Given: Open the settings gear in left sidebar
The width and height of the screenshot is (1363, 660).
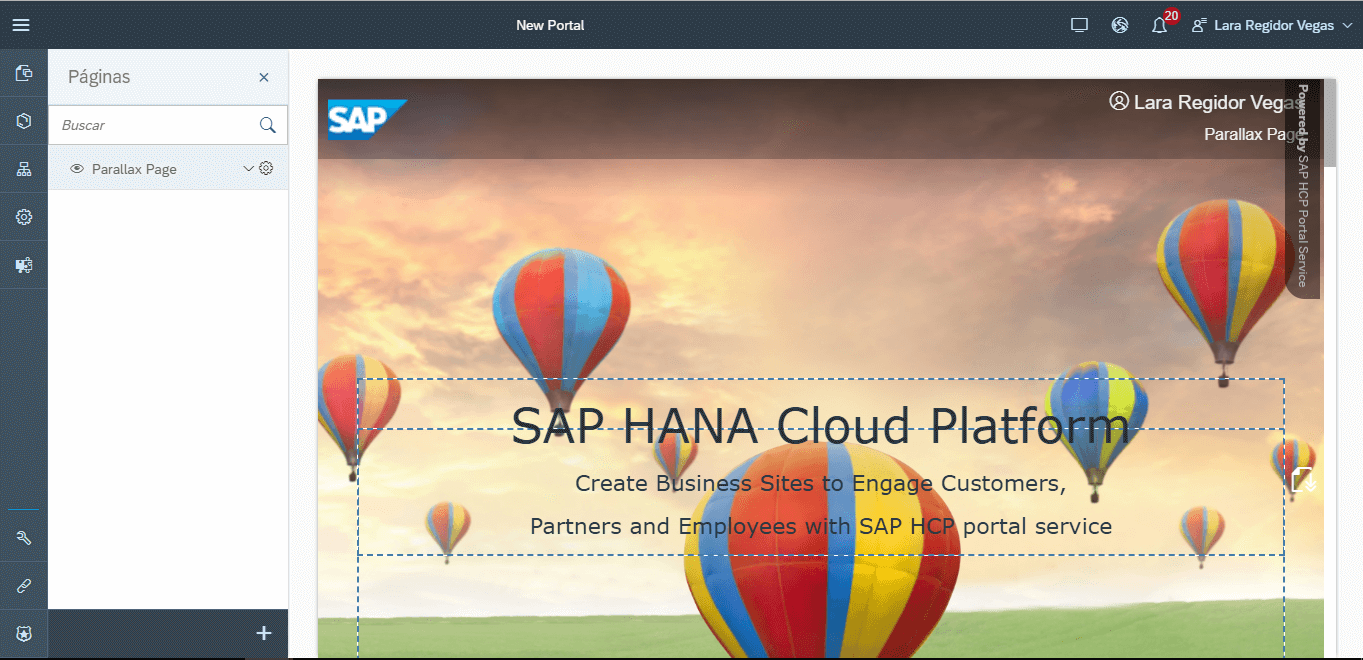Looking at the screenshot, I should pos(24,217).
